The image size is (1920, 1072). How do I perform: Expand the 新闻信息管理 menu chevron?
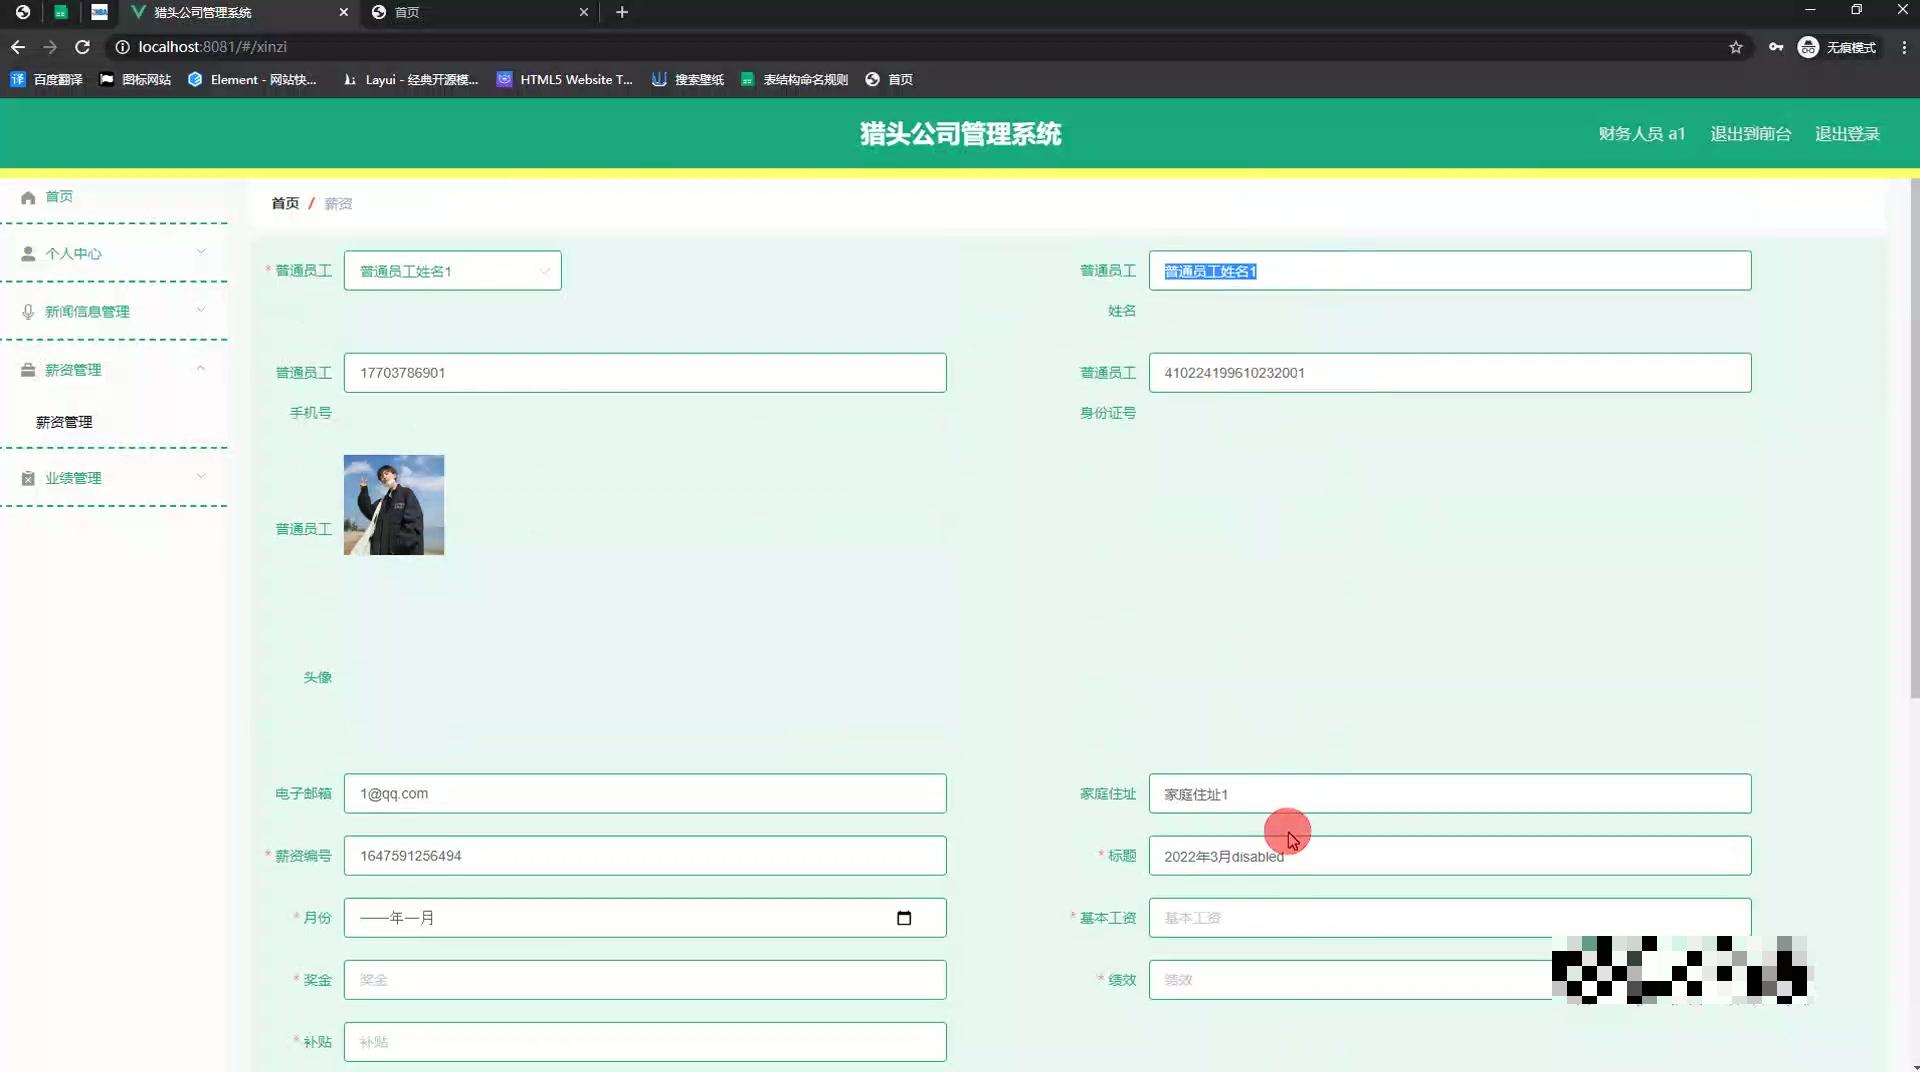(x=201, y=310)
